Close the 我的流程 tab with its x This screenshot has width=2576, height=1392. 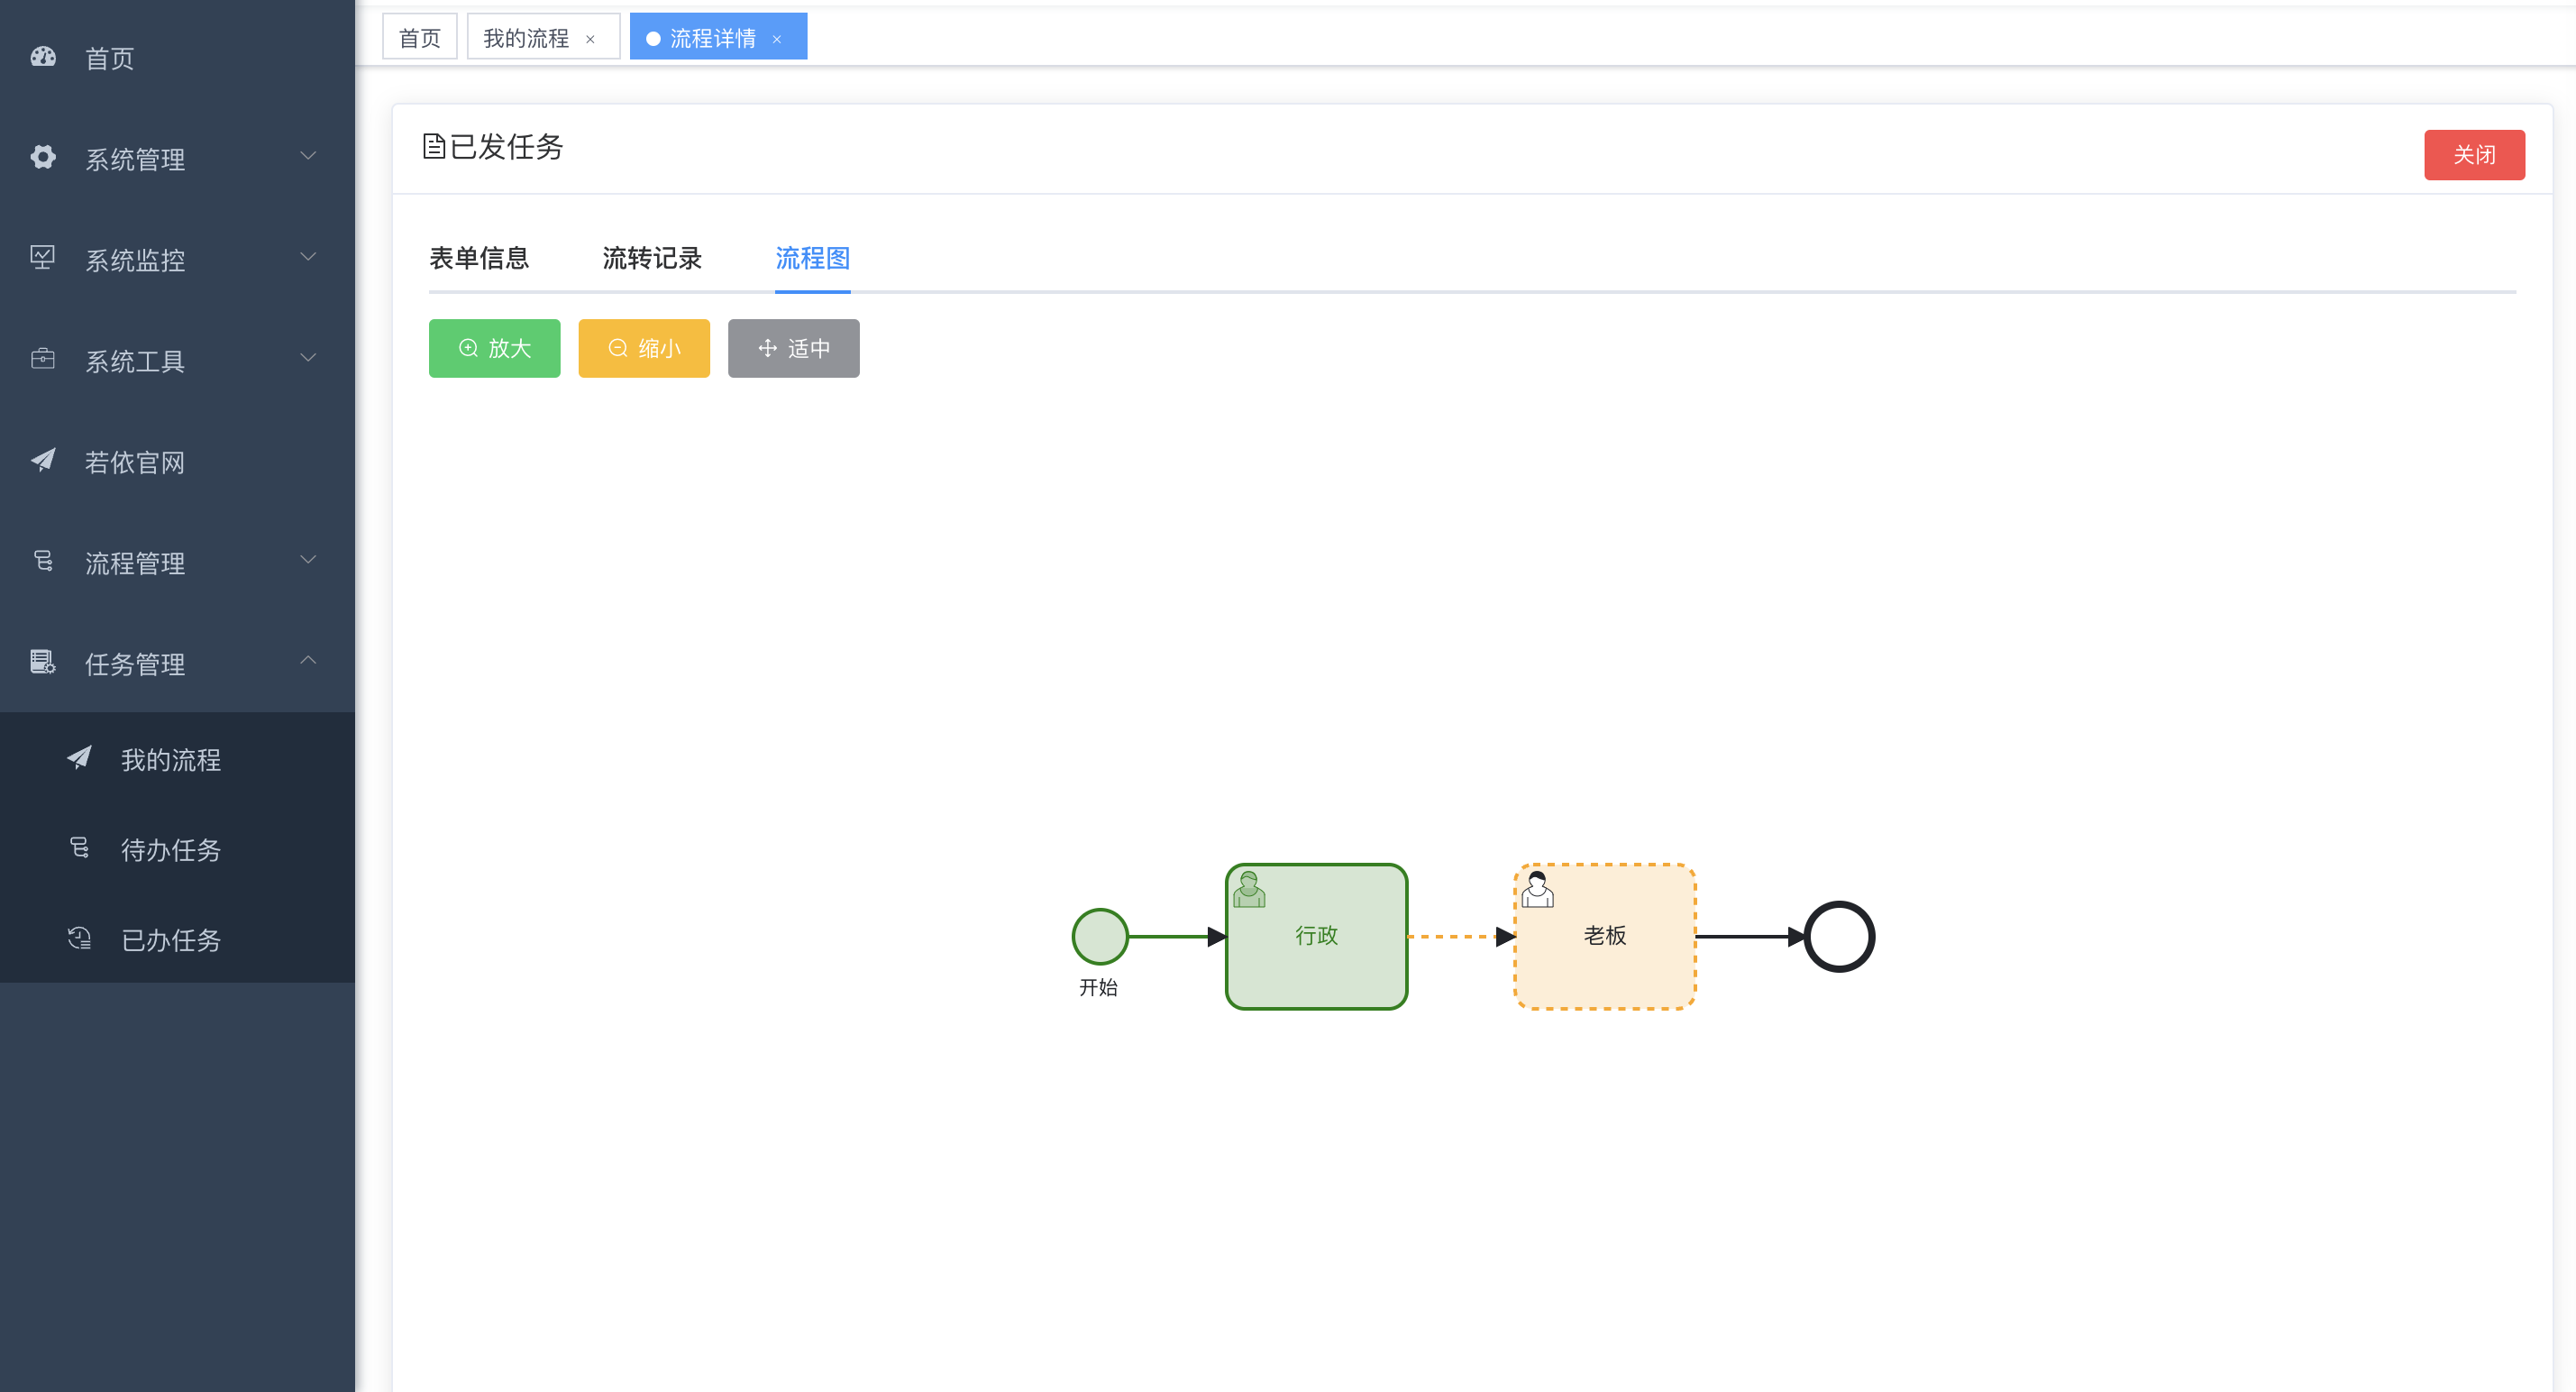tap(590, 39)
